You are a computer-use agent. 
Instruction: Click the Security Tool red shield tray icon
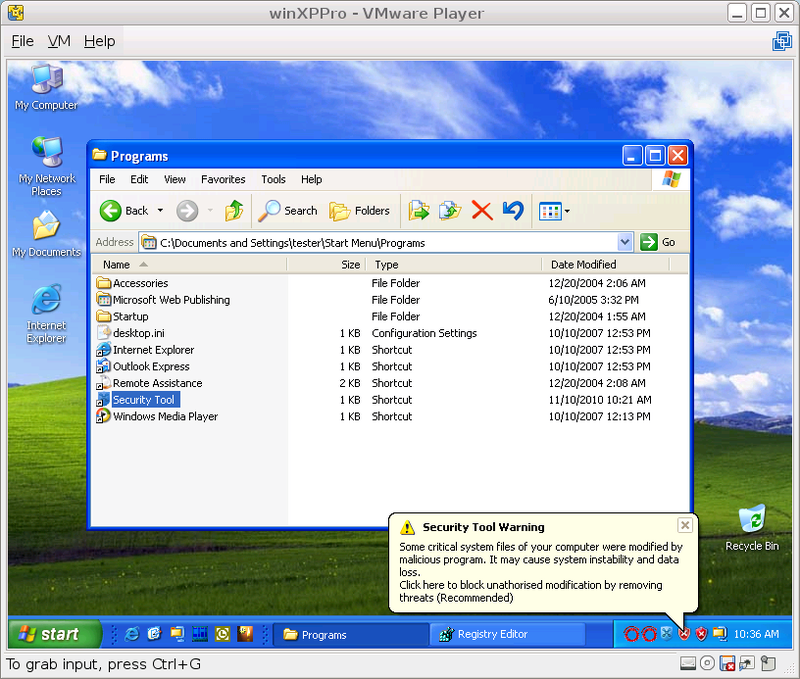coord(684,634)
